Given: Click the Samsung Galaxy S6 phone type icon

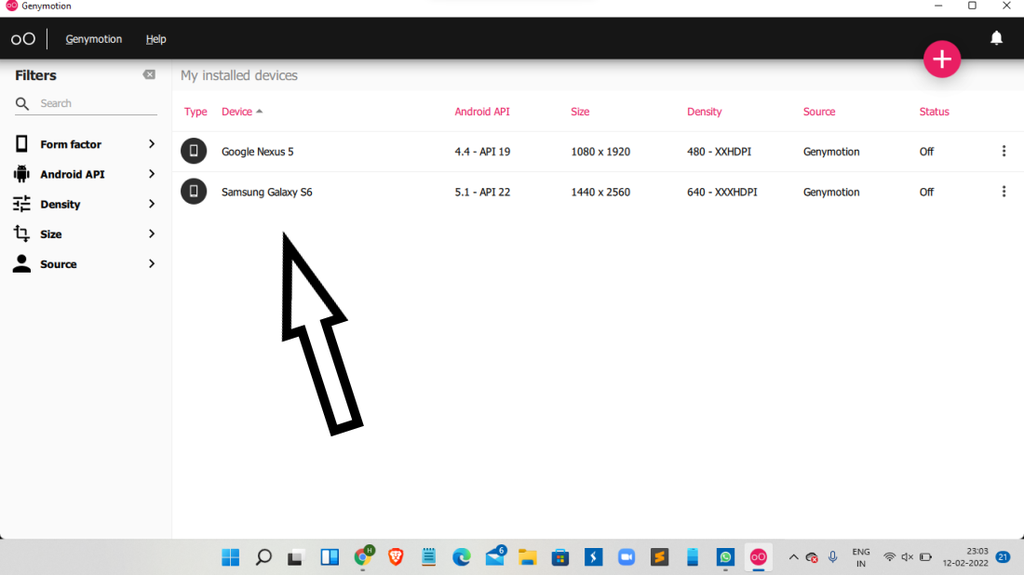Looking at the screenshot, I should point(193,191).
